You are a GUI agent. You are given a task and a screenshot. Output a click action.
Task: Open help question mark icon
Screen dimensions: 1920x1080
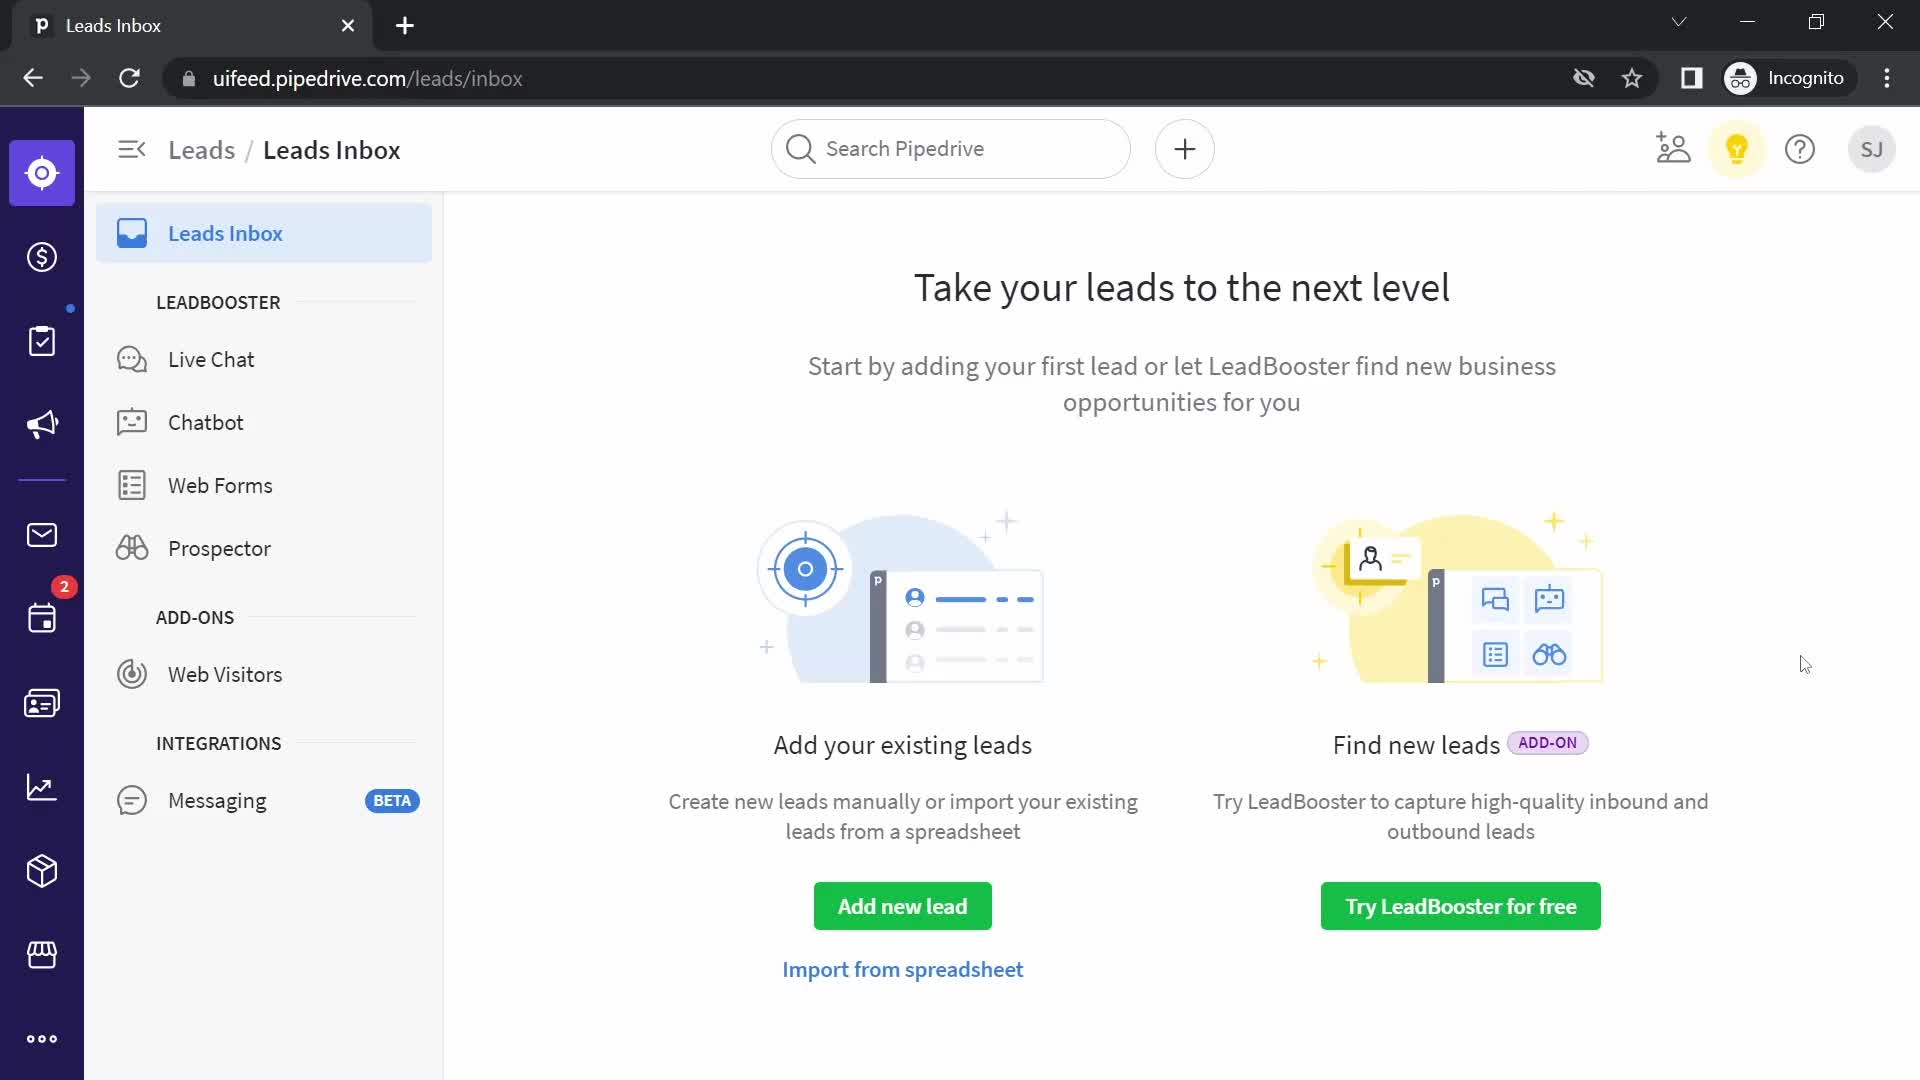[1800, 149]
